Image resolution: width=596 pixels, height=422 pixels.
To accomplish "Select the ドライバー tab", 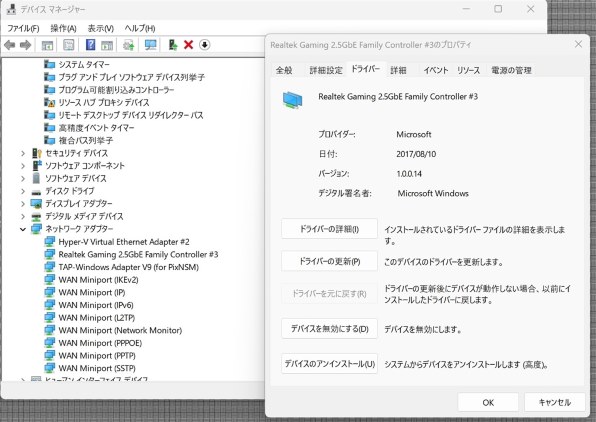I will (x=365, y=69).
